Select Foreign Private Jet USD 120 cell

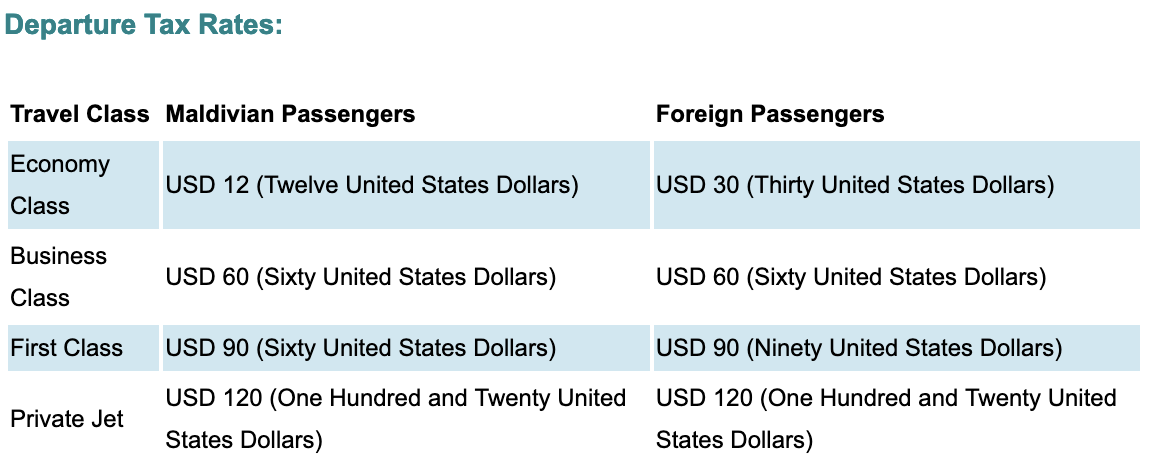[x=887, y=419]
